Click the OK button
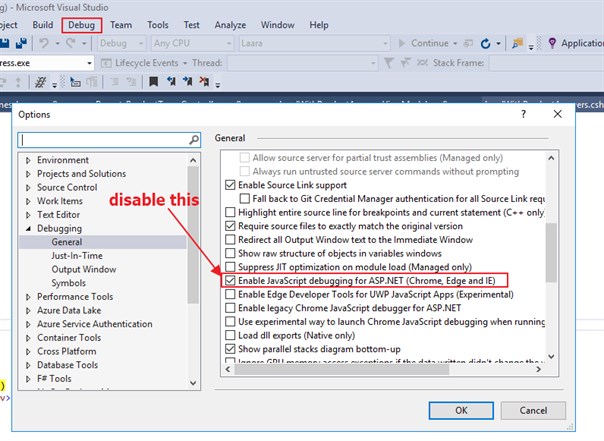Viewport: 604px width, 441px height. (461, 410)
